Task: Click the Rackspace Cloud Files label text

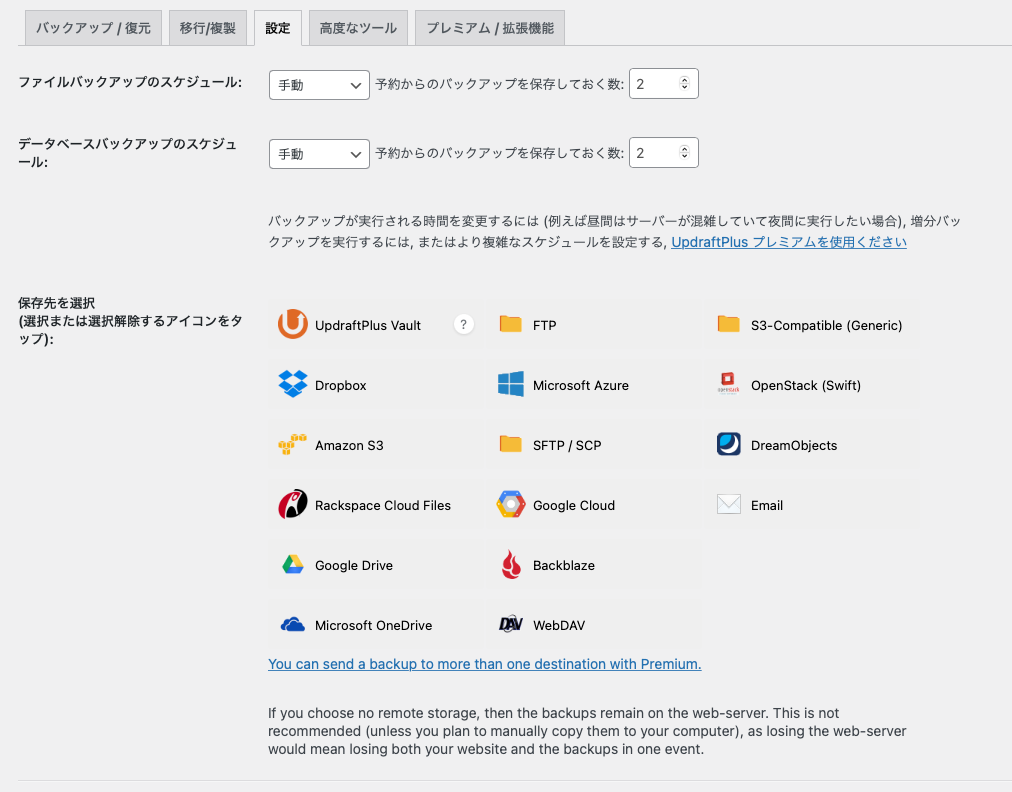Action: click(x=383, y=505)
